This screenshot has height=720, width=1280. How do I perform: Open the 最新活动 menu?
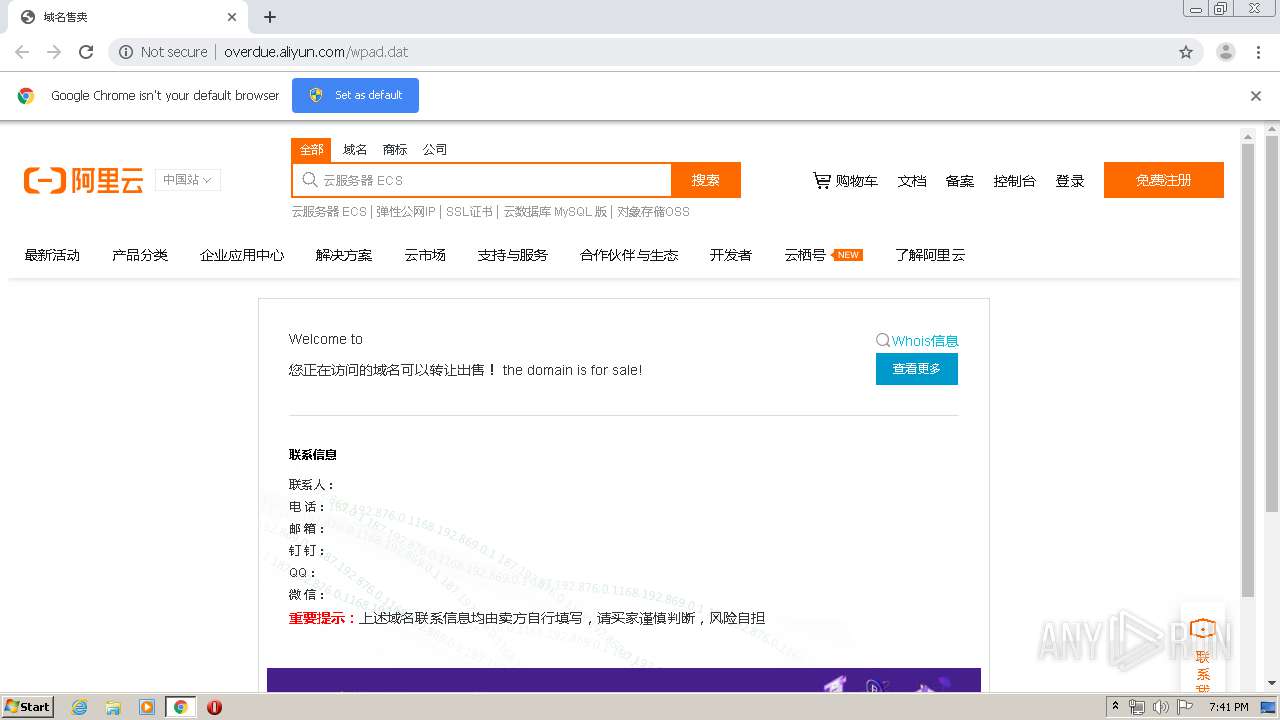tap(52, 255)
